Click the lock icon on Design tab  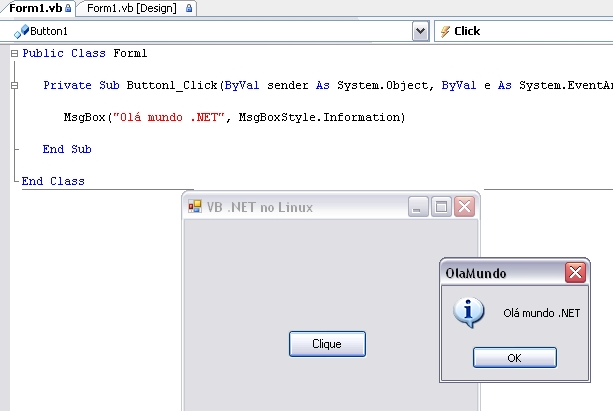click(189, 8)
